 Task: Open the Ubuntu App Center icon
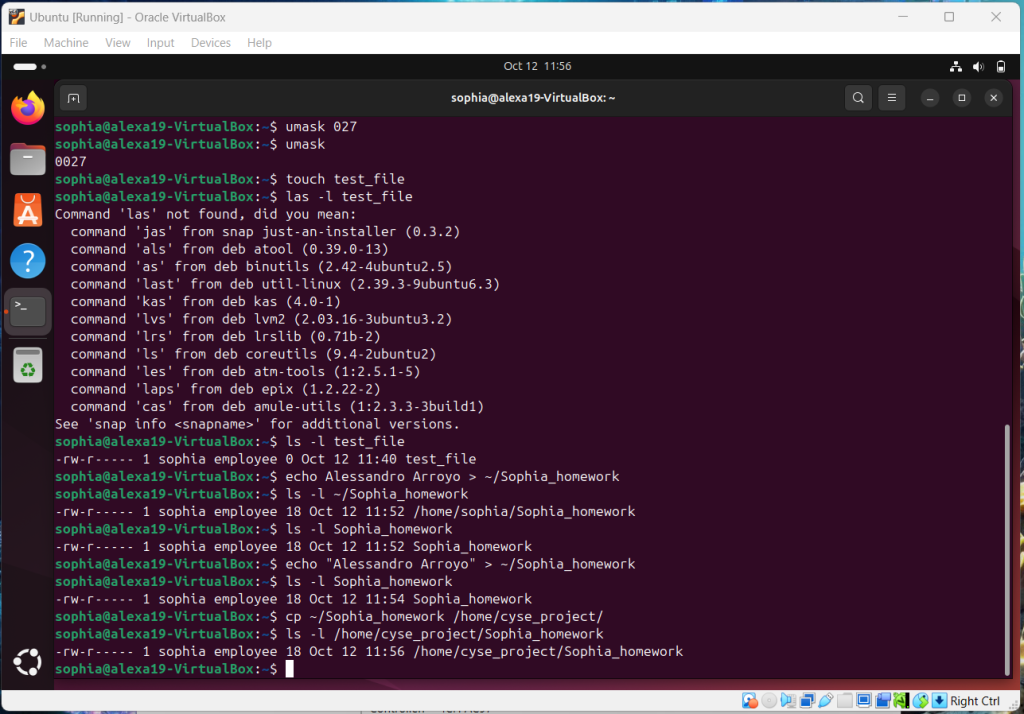pos(28,210)
